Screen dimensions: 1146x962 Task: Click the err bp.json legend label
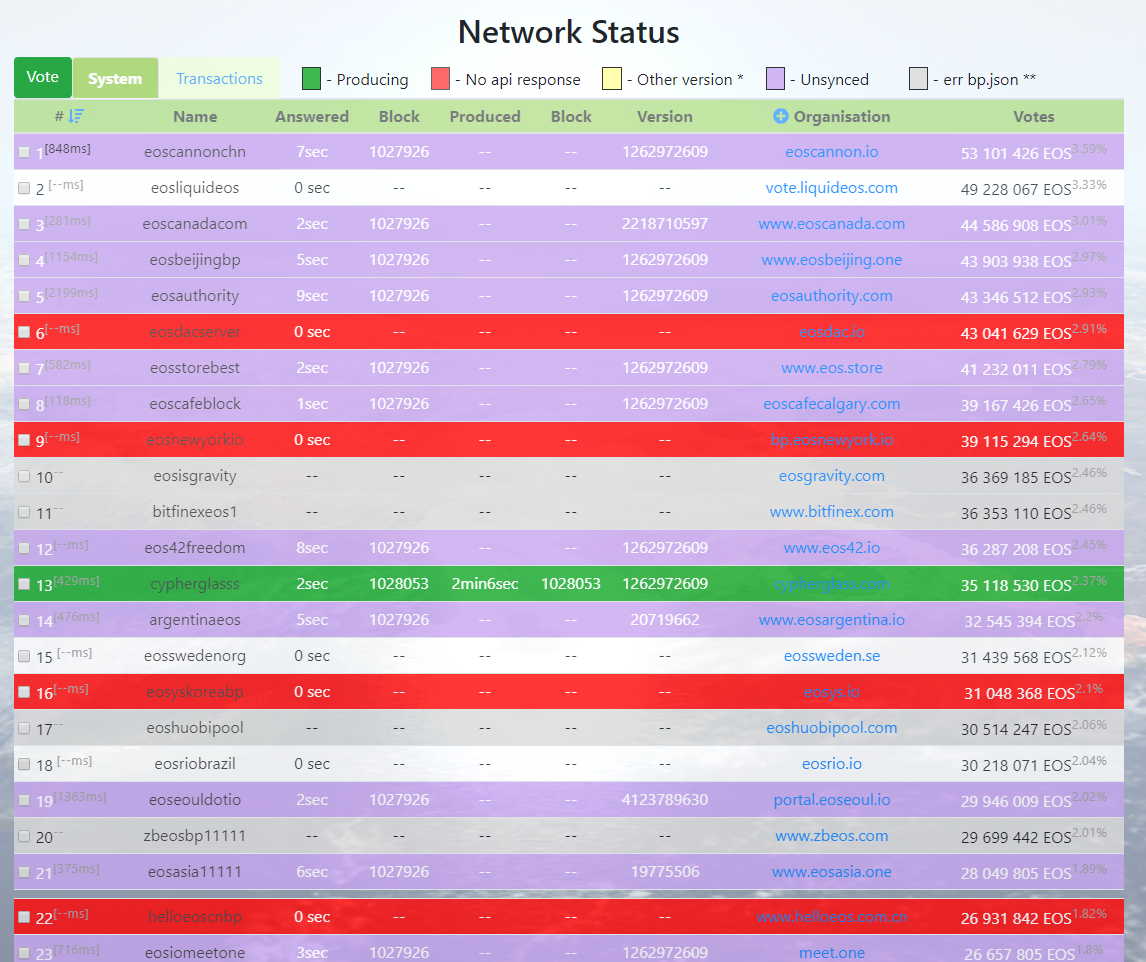point(984,79)
